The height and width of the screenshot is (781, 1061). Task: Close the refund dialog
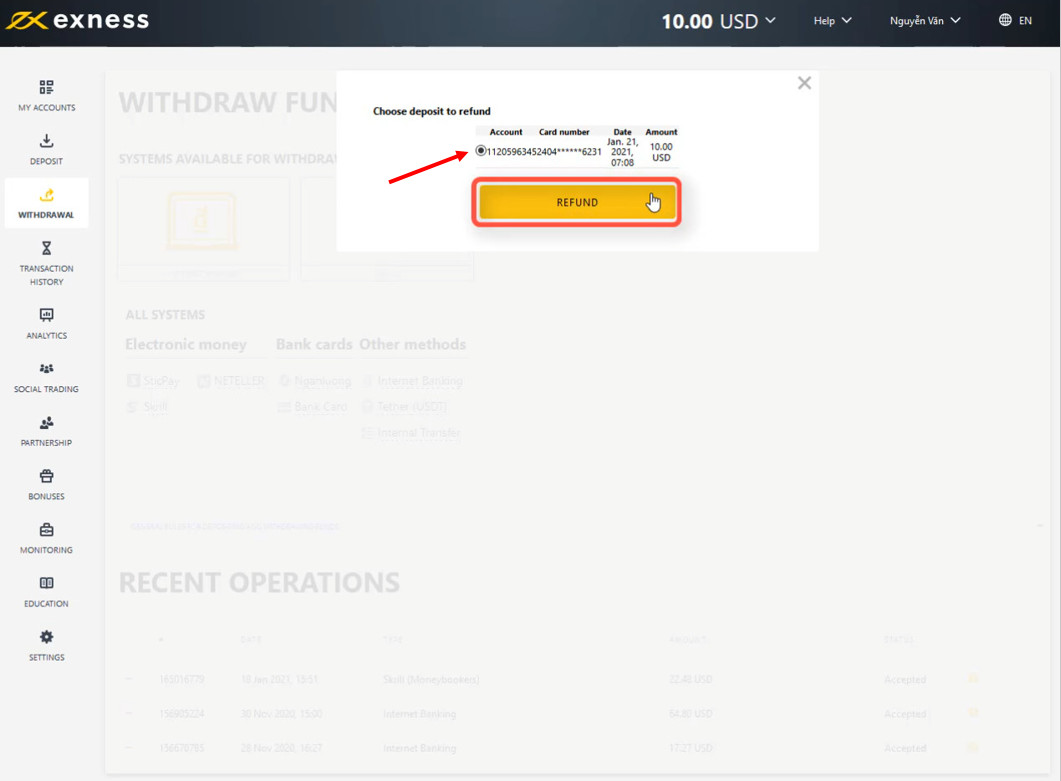804,83
